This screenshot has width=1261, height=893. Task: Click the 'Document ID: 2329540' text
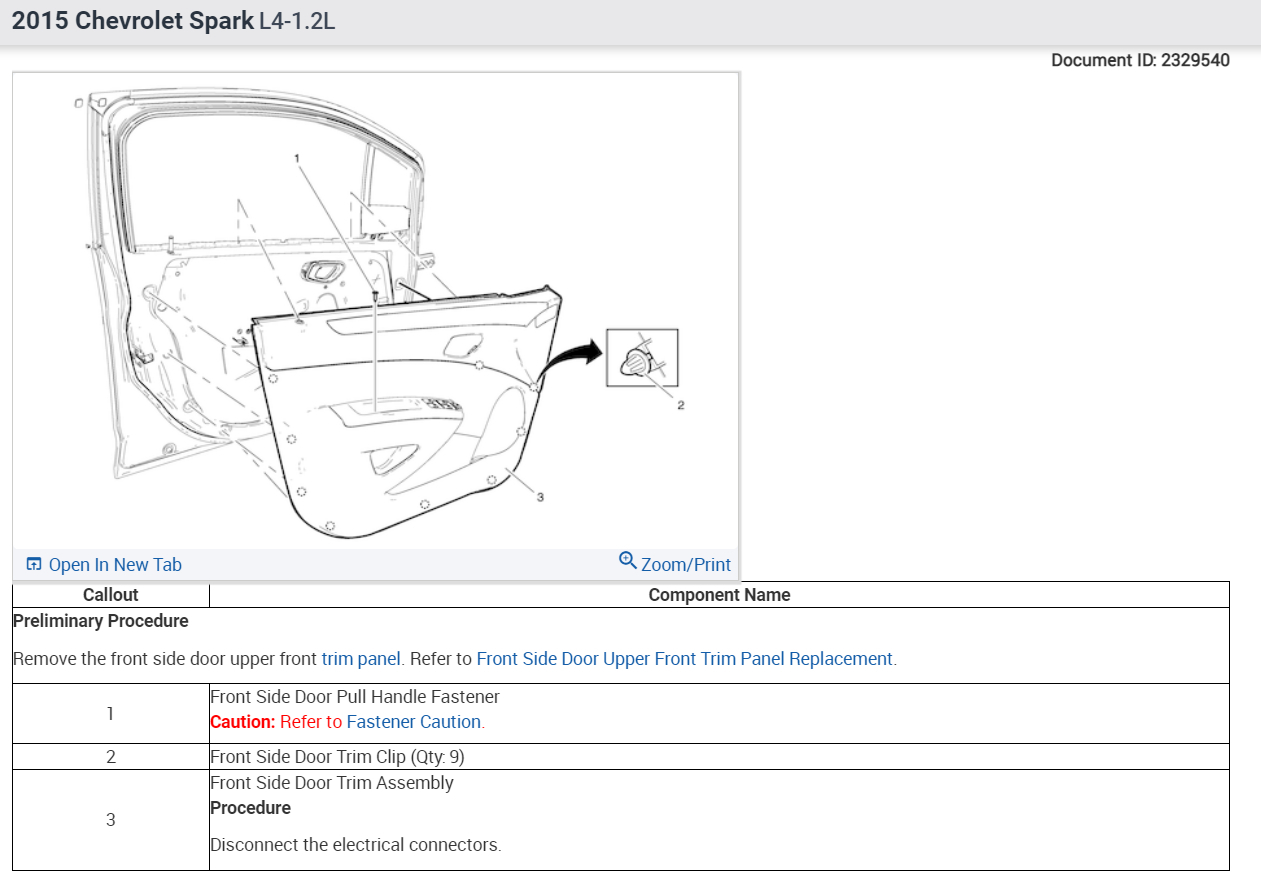point(1140,60)
